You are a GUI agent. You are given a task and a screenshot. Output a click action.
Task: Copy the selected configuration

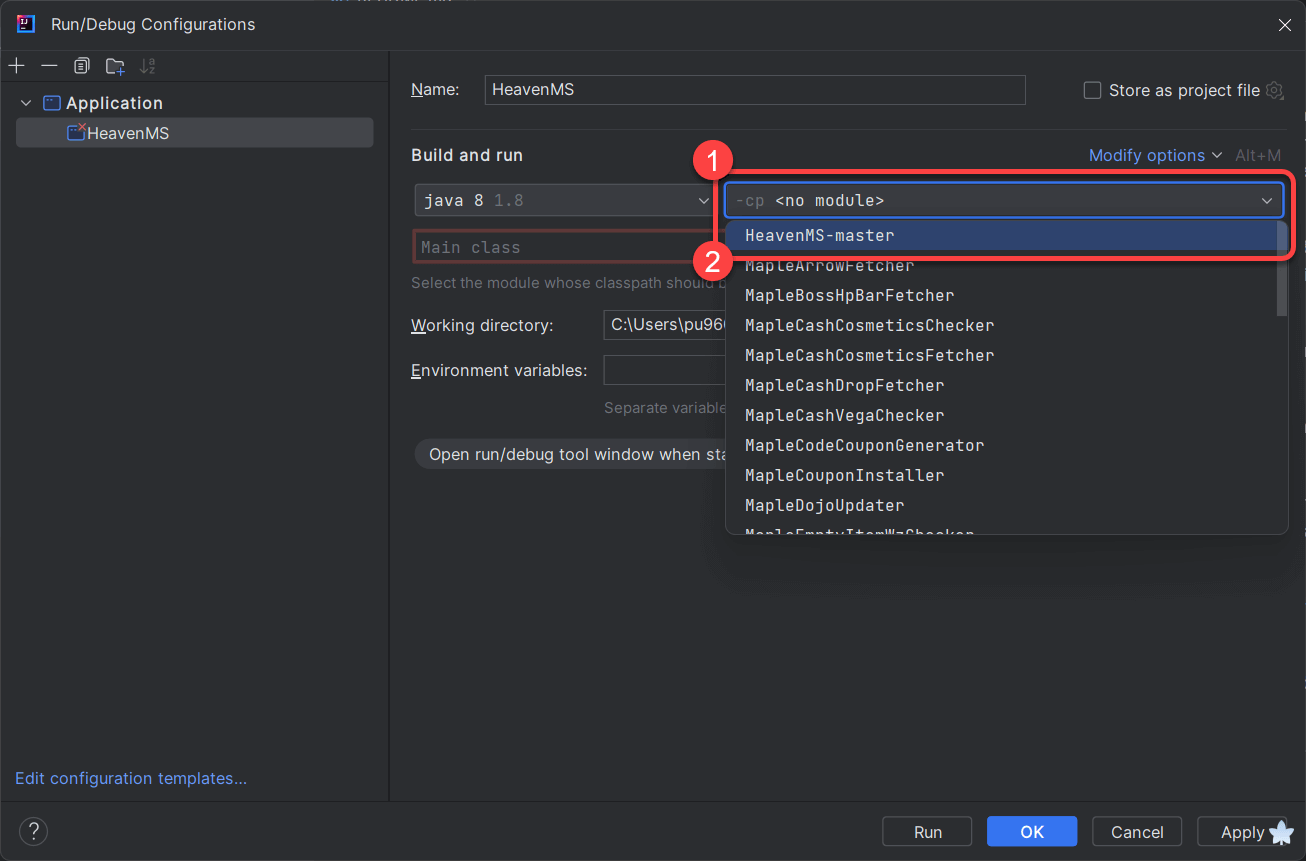click(x=82, y=66)
